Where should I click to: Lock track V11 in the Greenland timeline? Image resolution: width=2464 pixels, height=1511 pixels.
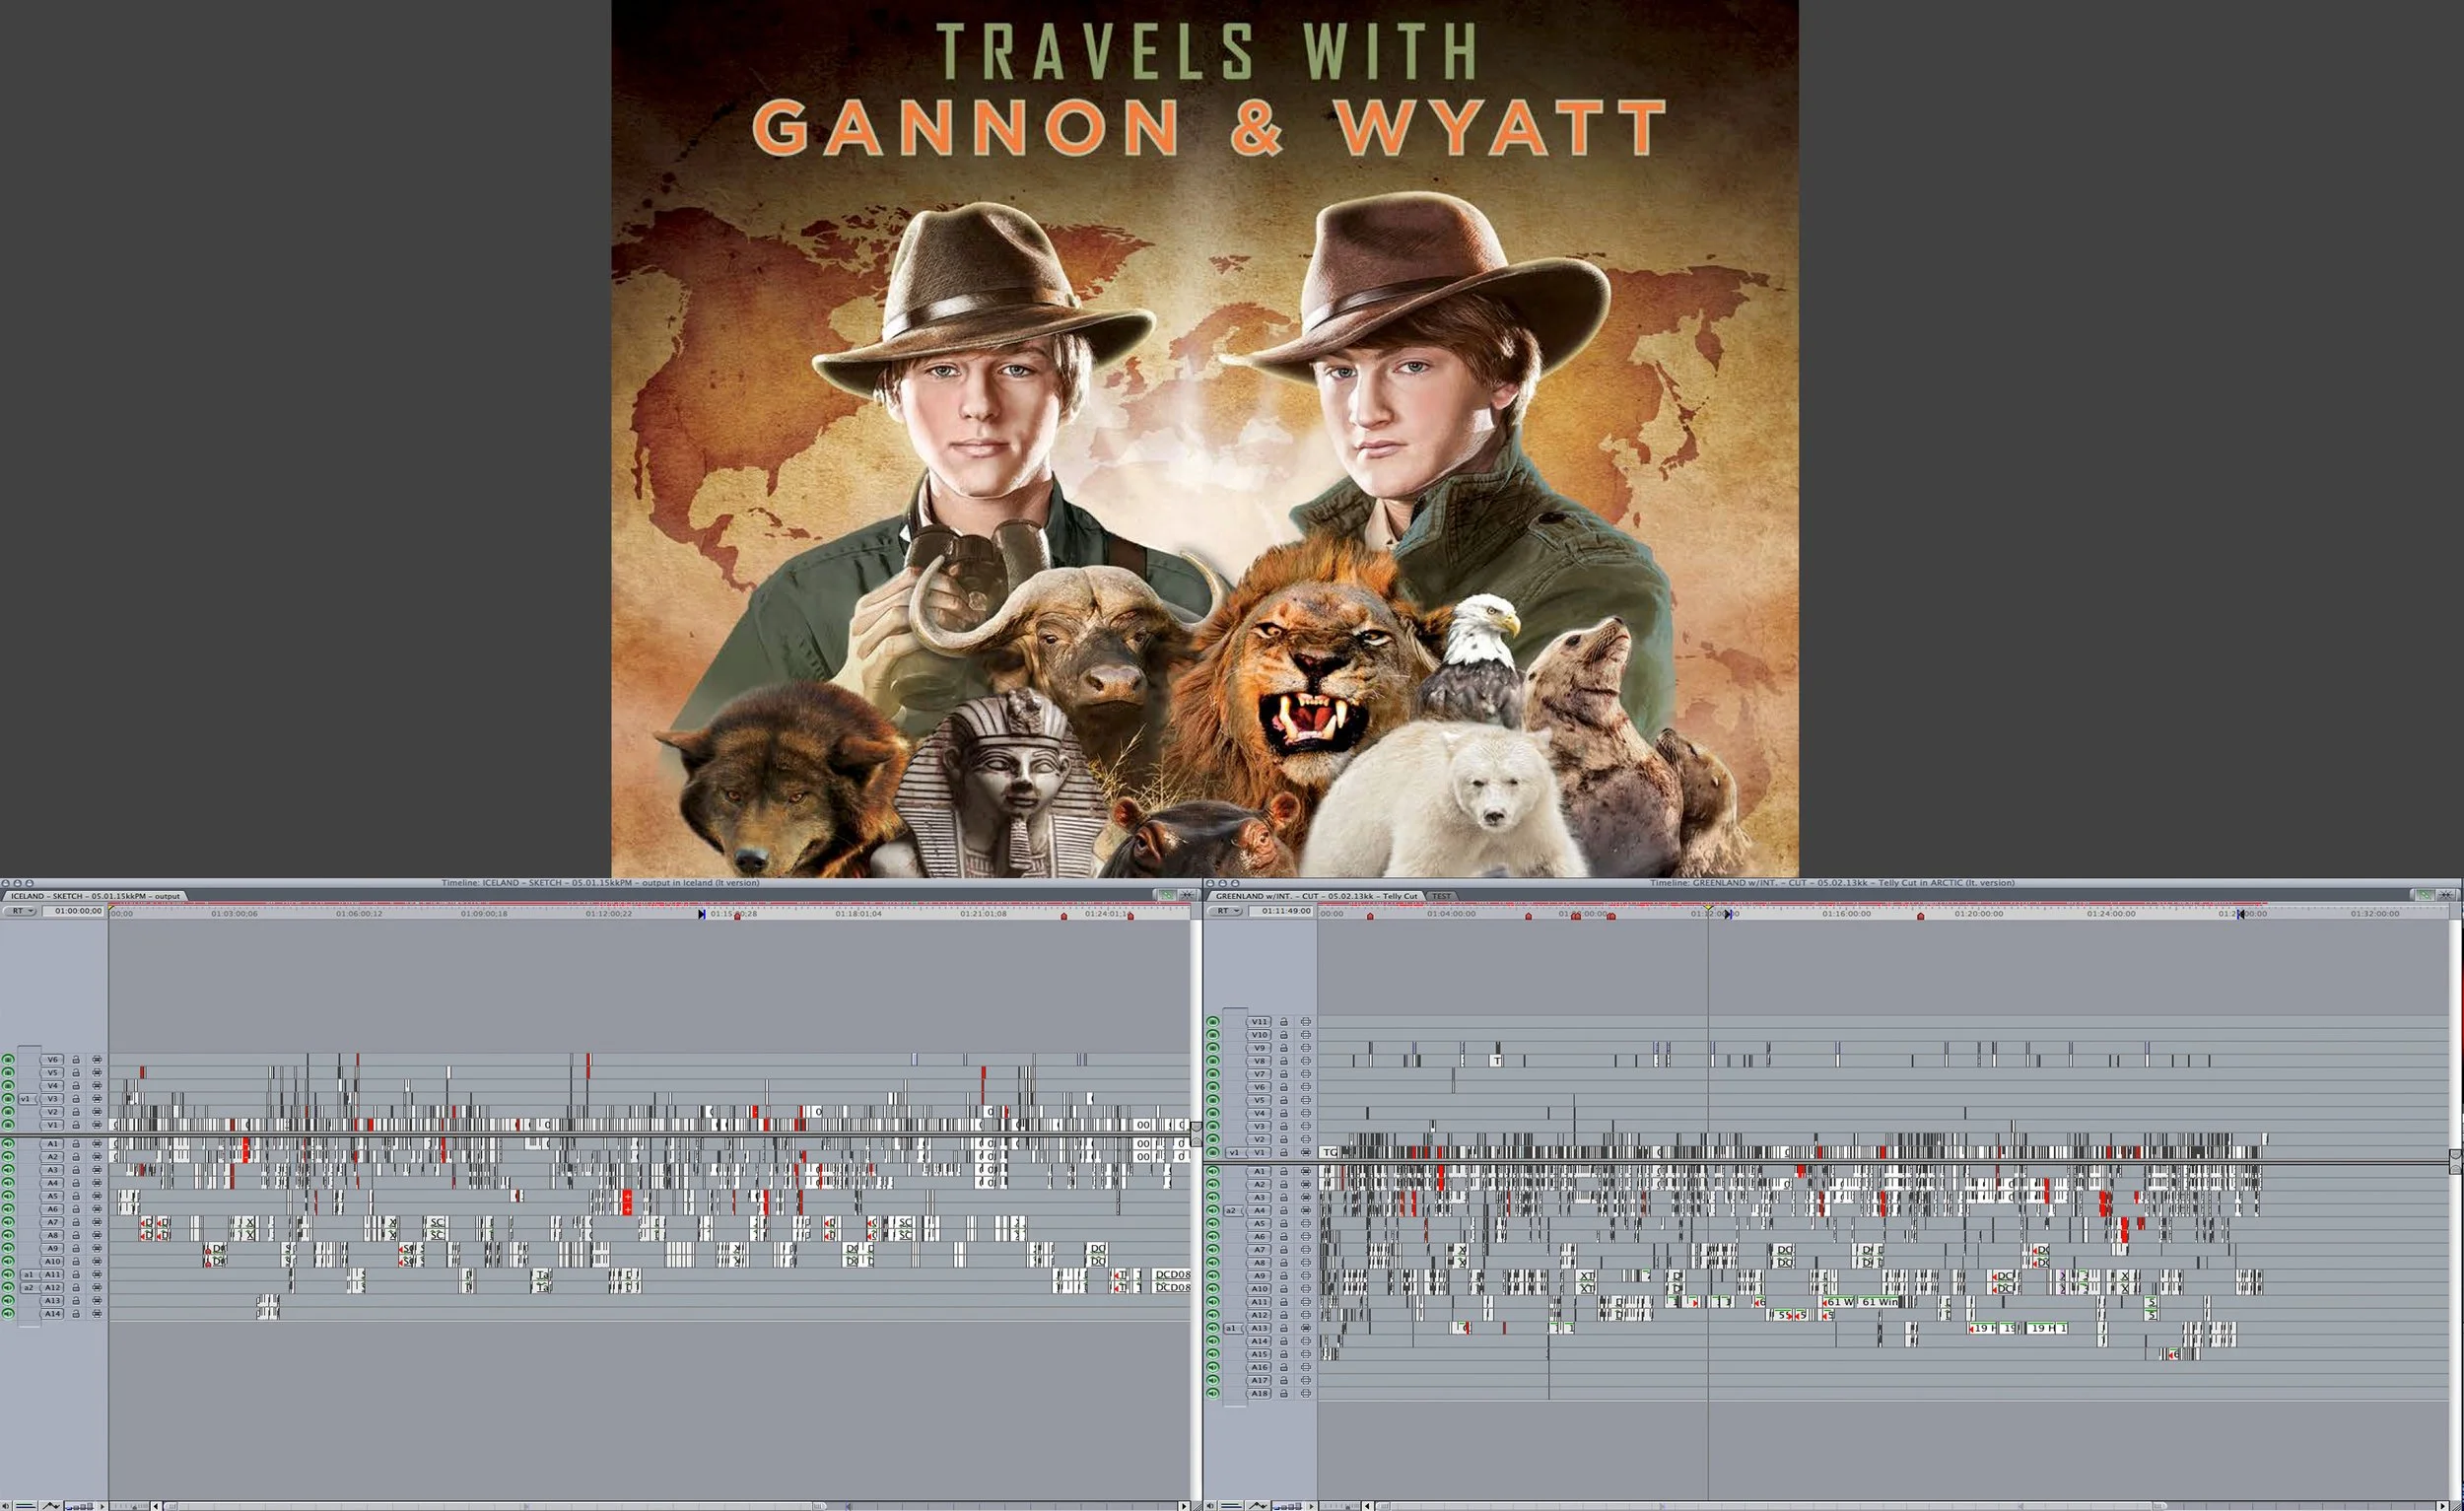click(1284, 1022)
